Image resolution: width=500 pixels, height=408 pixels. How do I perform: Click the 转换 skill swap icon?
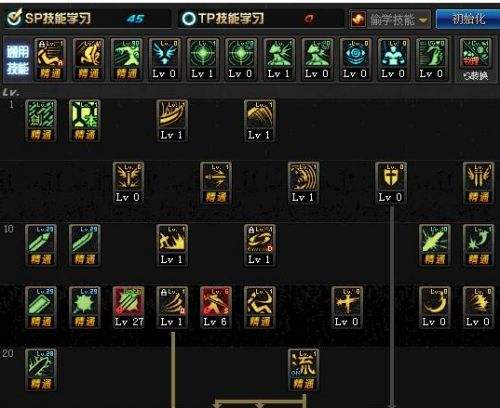click(x=475, y=60)
